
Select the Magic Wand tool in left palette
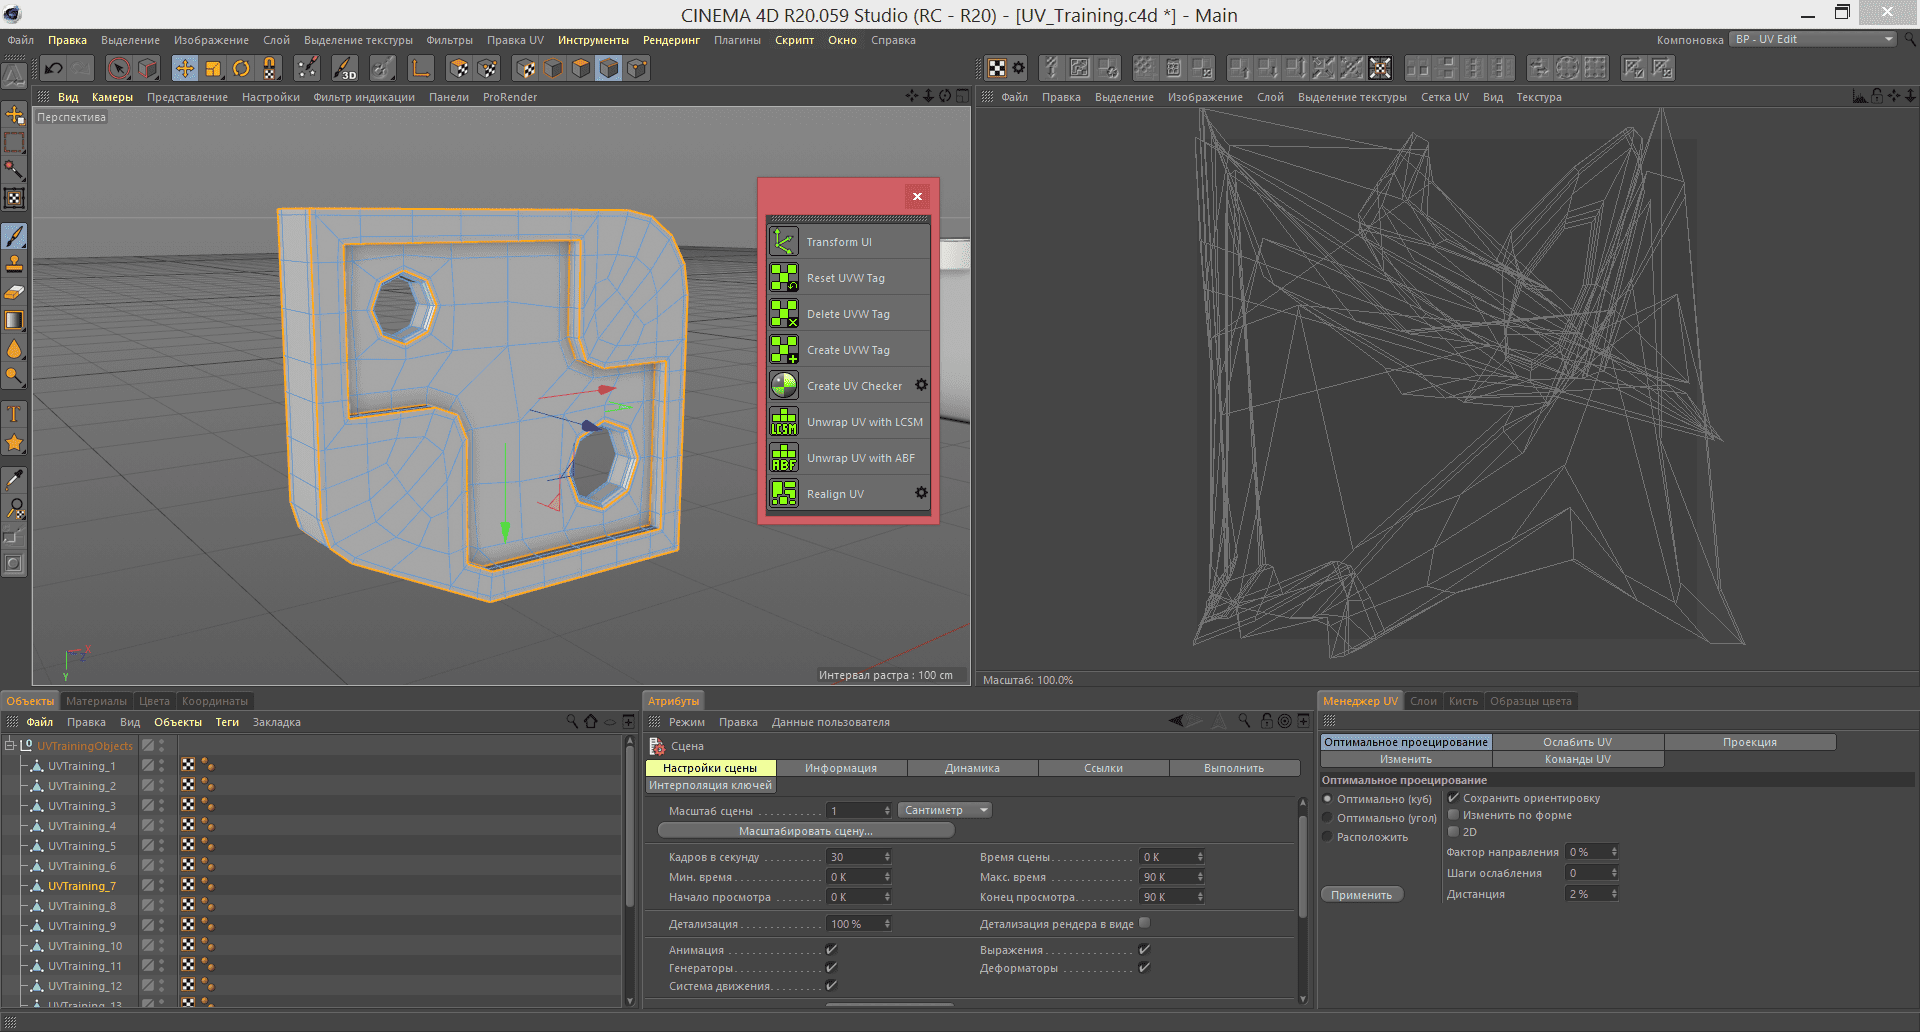tap(14, 170)
